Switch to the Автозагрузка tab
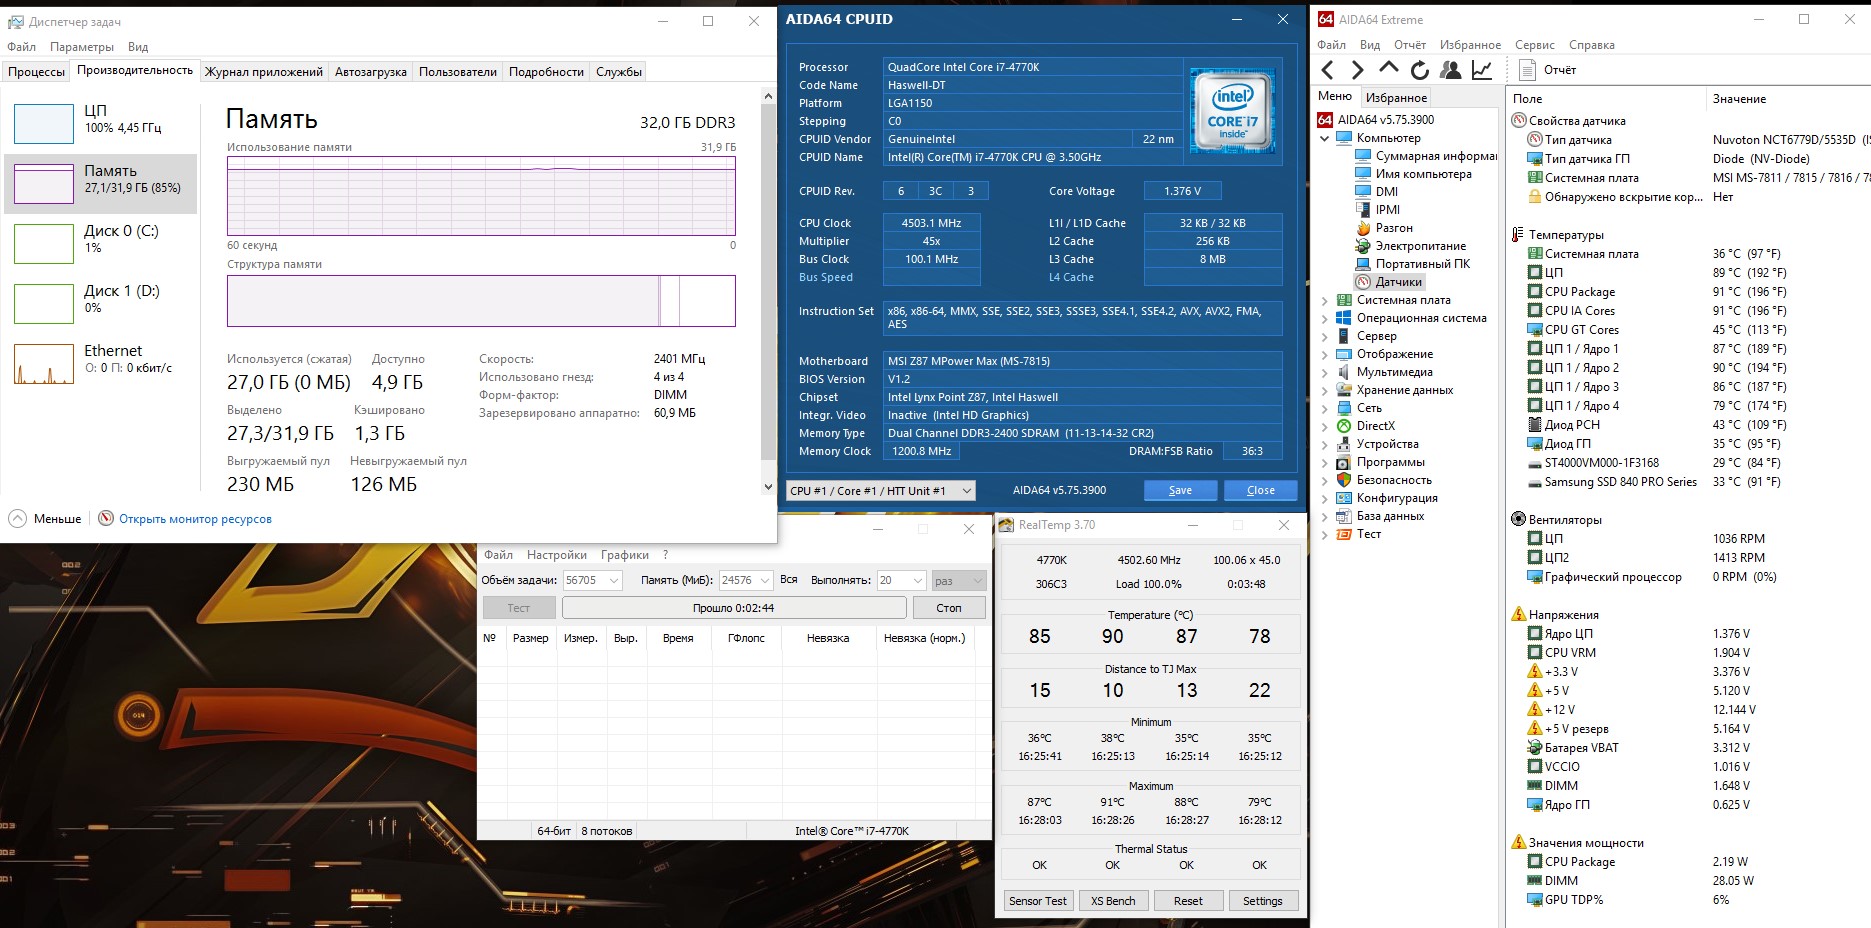Image resolution: width=1871 pixels, height=928 pixels. [x=371, y=72]
